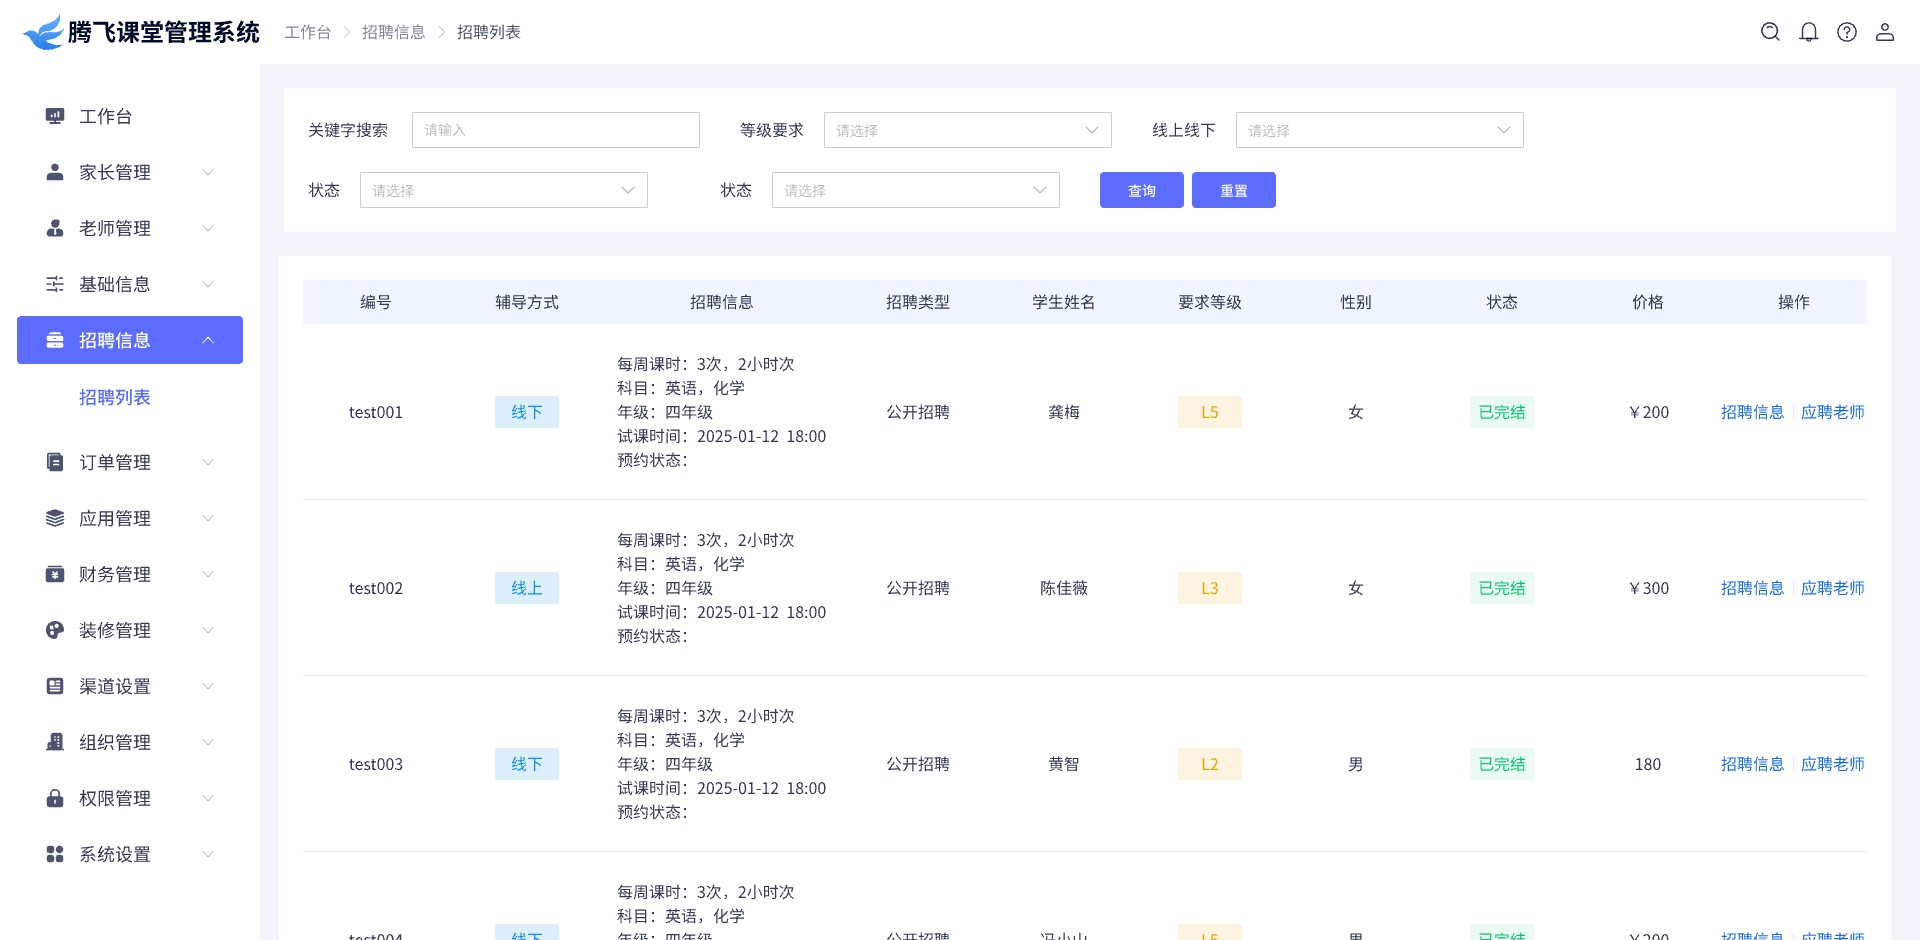The height and width of the screenshot is (940, 1920).
Task: Click the 工作台 monitor icon in sidebar
Action: pyautogui.click(x=55, y=116)
